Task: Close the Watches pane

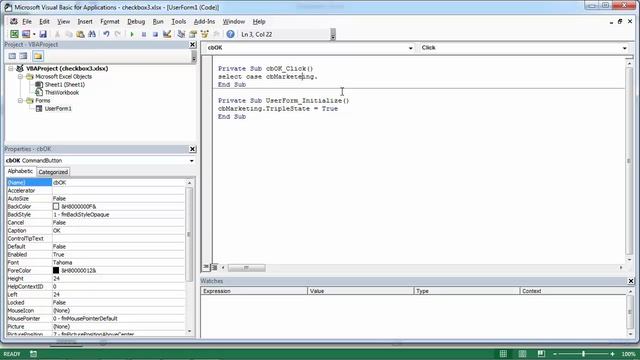Action: (631, 281)
